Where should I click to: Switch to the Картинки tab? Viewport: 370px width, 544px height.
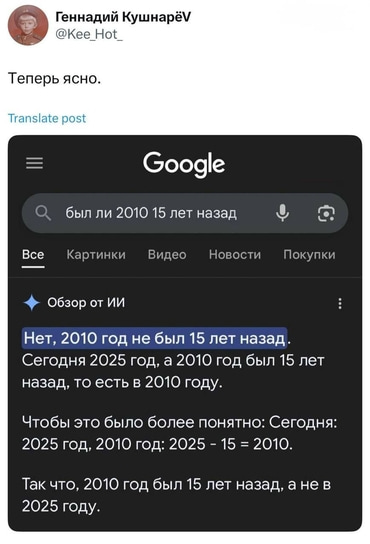pos(96,255)
